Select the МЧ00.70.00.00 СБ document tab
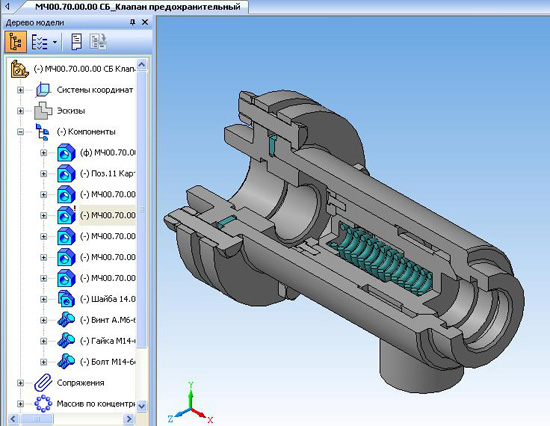This screenshot has height=426, width=550. click(138, 7)
